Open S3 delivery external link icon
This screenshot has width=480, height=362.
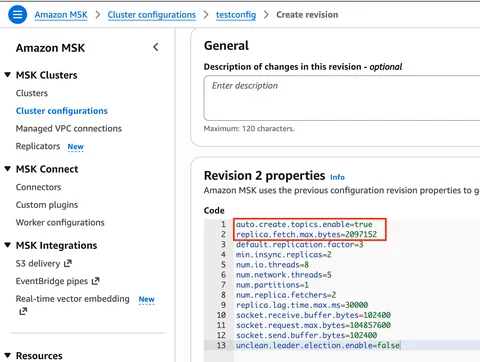pos(68,263)
